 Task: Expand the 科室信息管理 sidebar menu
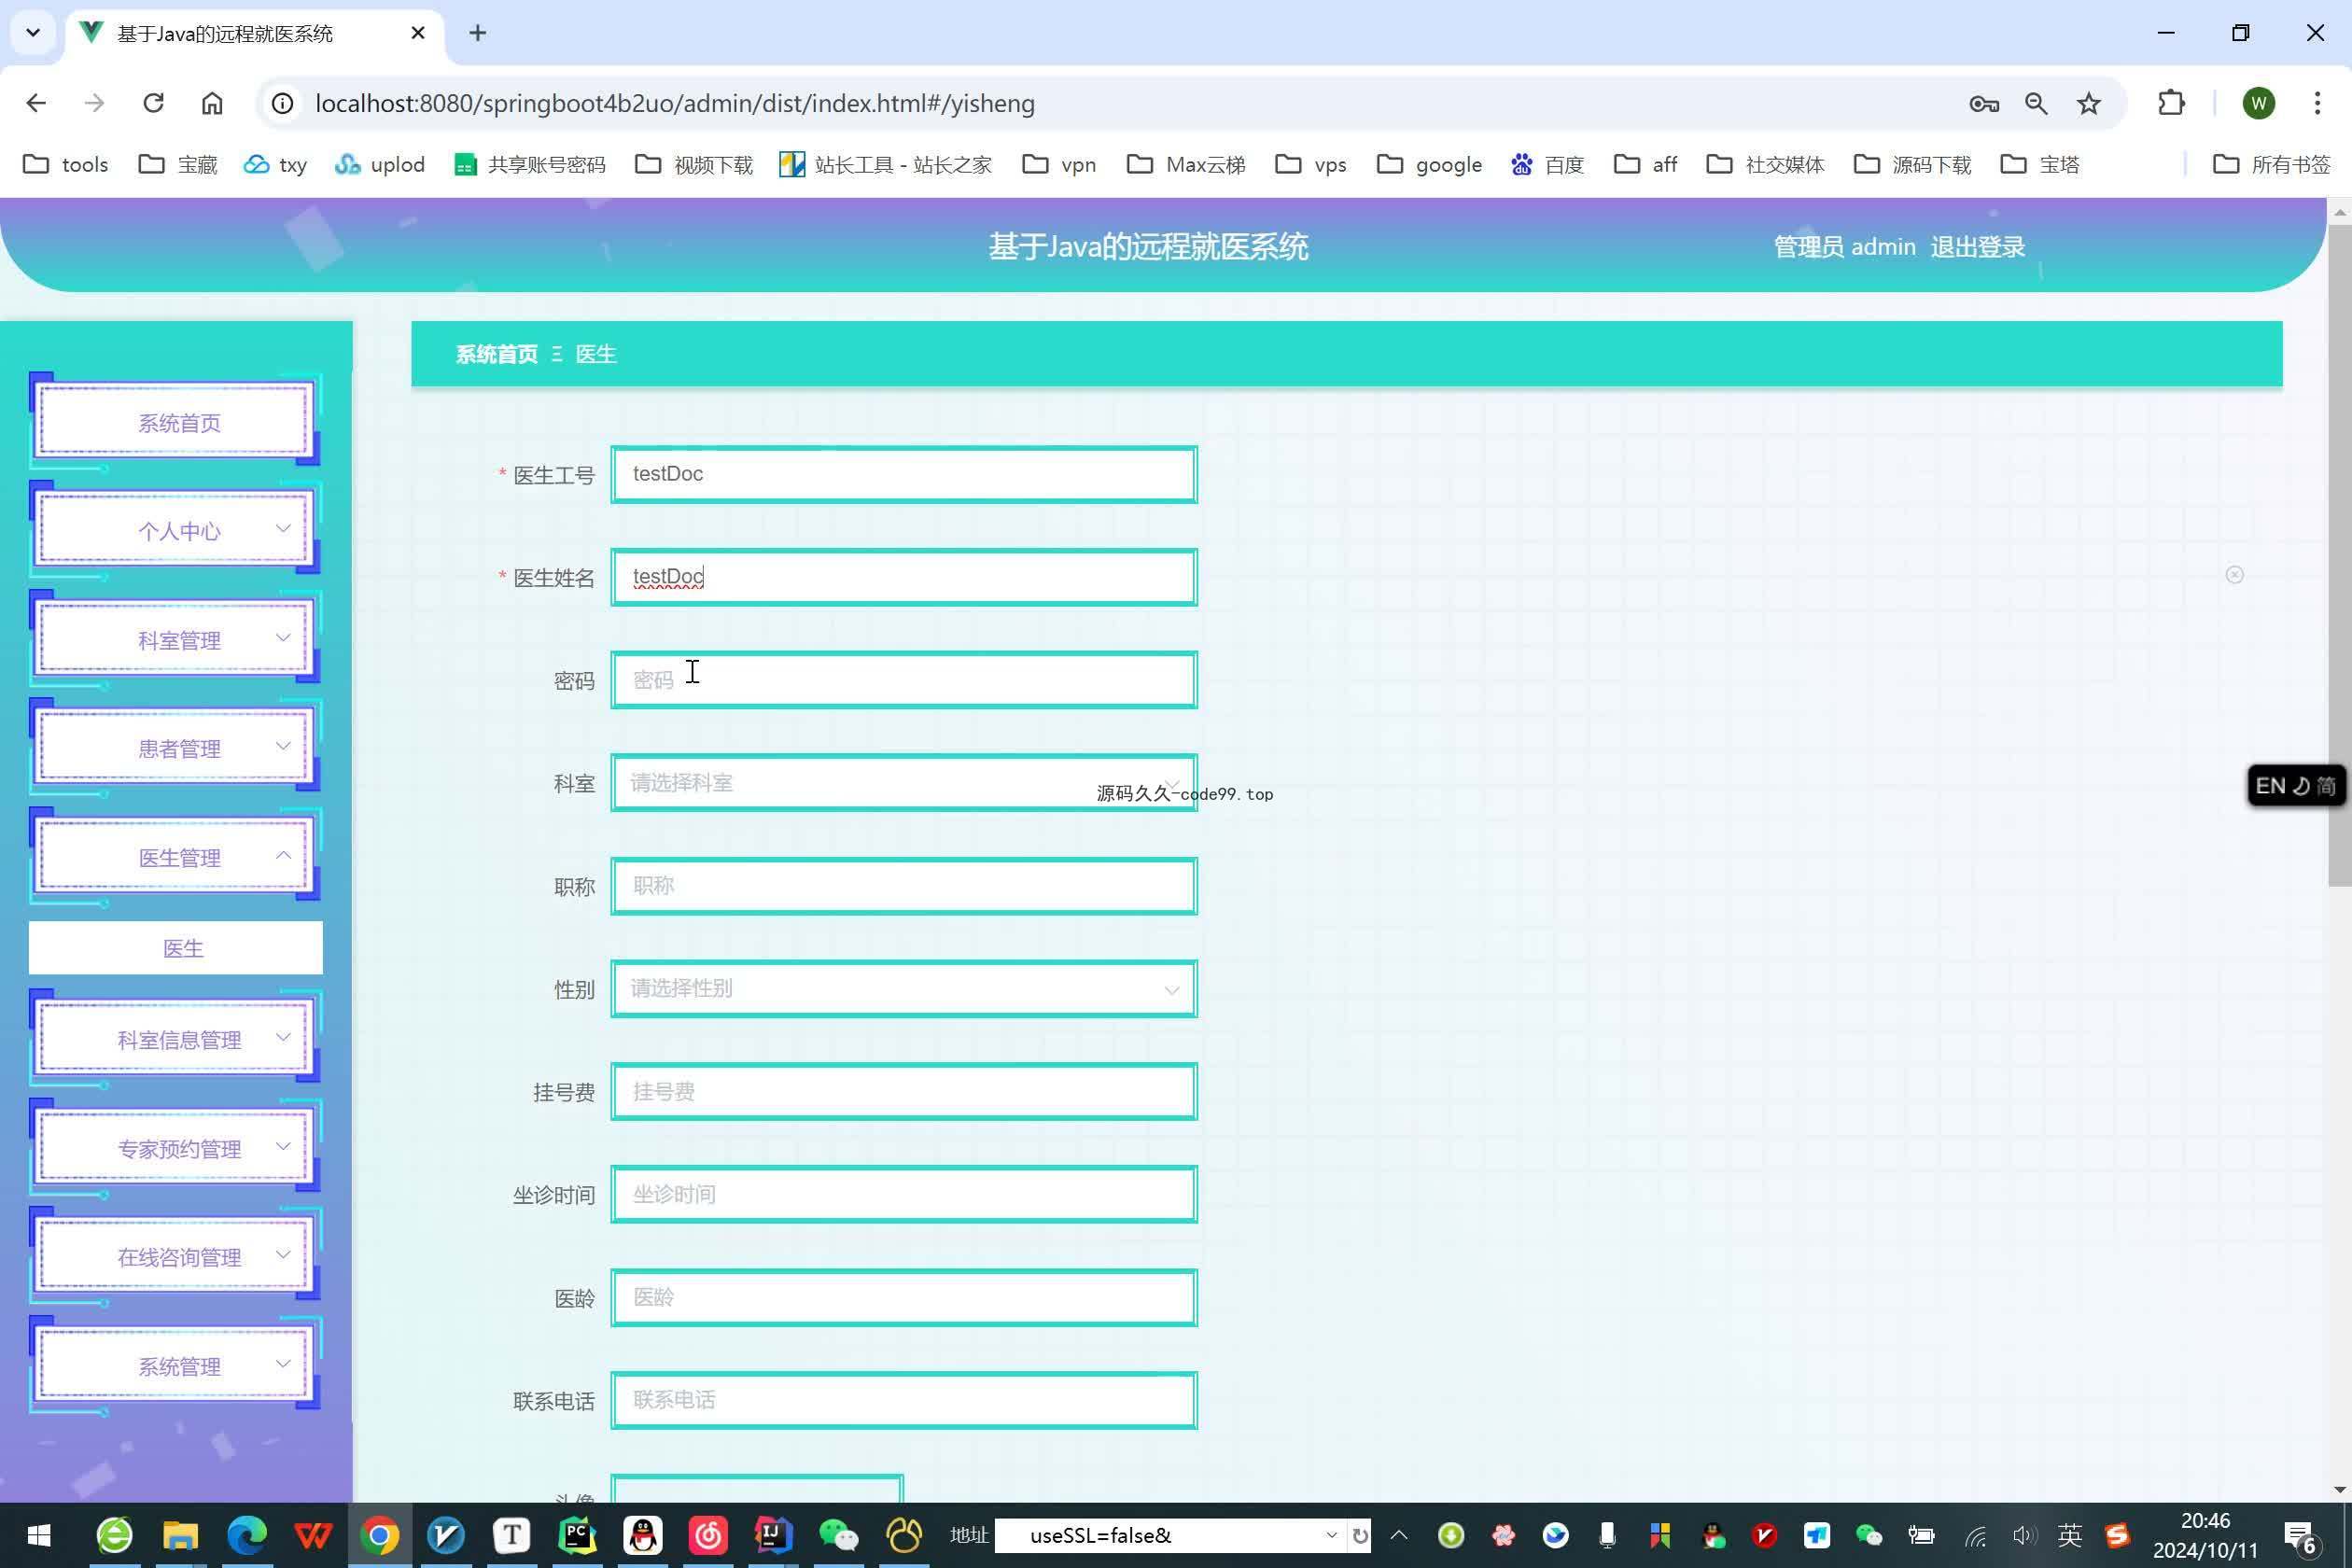point(175,1040)
